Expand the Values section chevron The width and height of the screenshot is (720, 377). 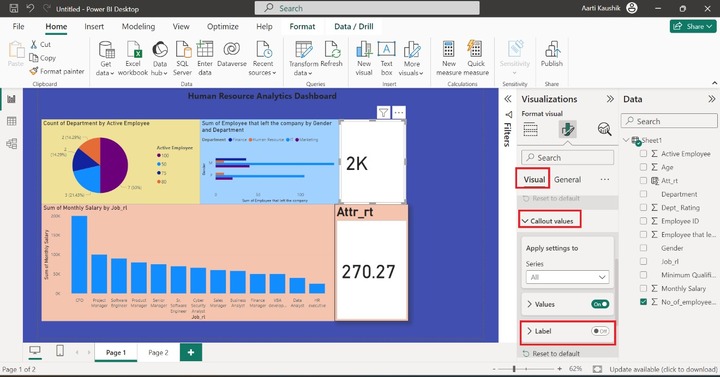[x=529, y=304]
